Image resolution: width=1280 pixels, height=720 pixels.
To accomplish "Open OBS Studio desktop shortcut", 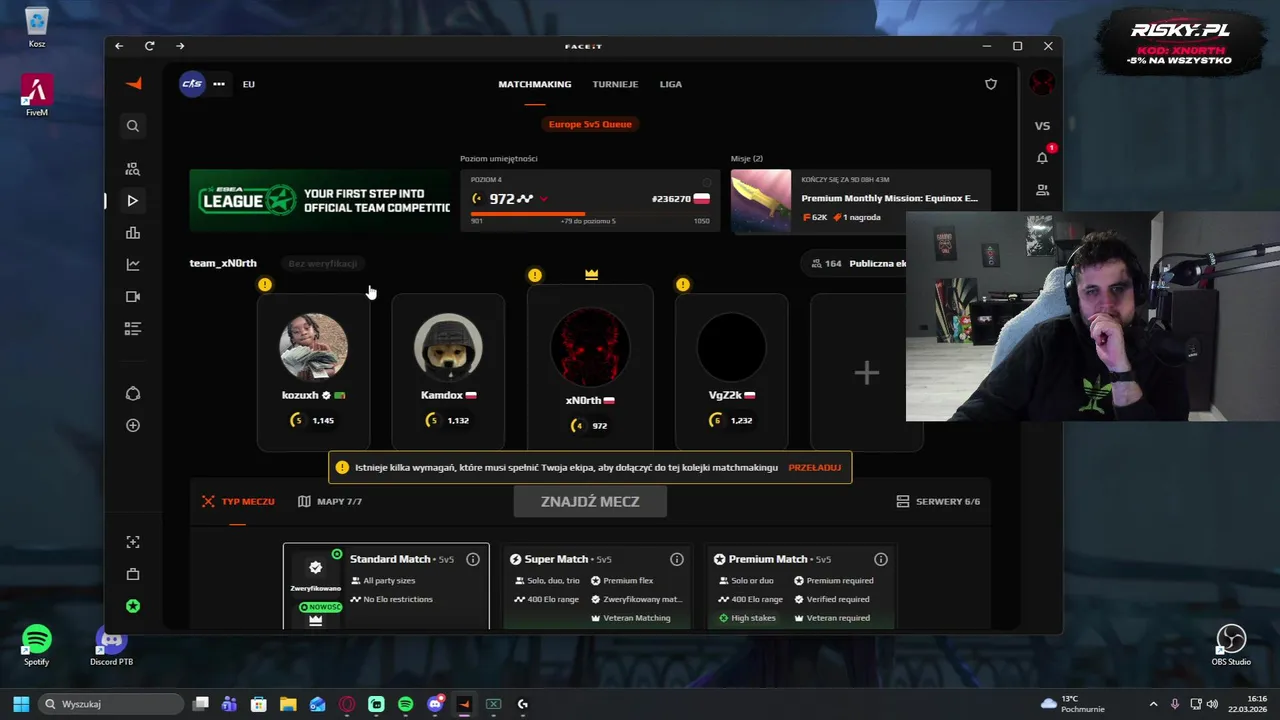I will coord(1231,645).
